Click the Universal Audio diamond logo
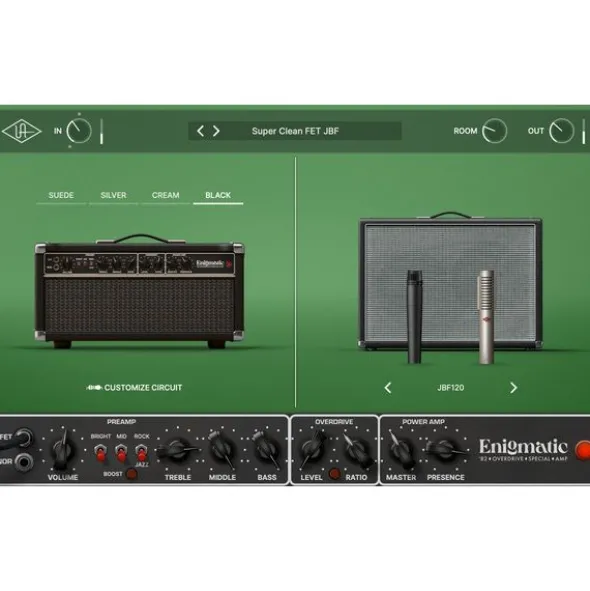 pos(21,131)
